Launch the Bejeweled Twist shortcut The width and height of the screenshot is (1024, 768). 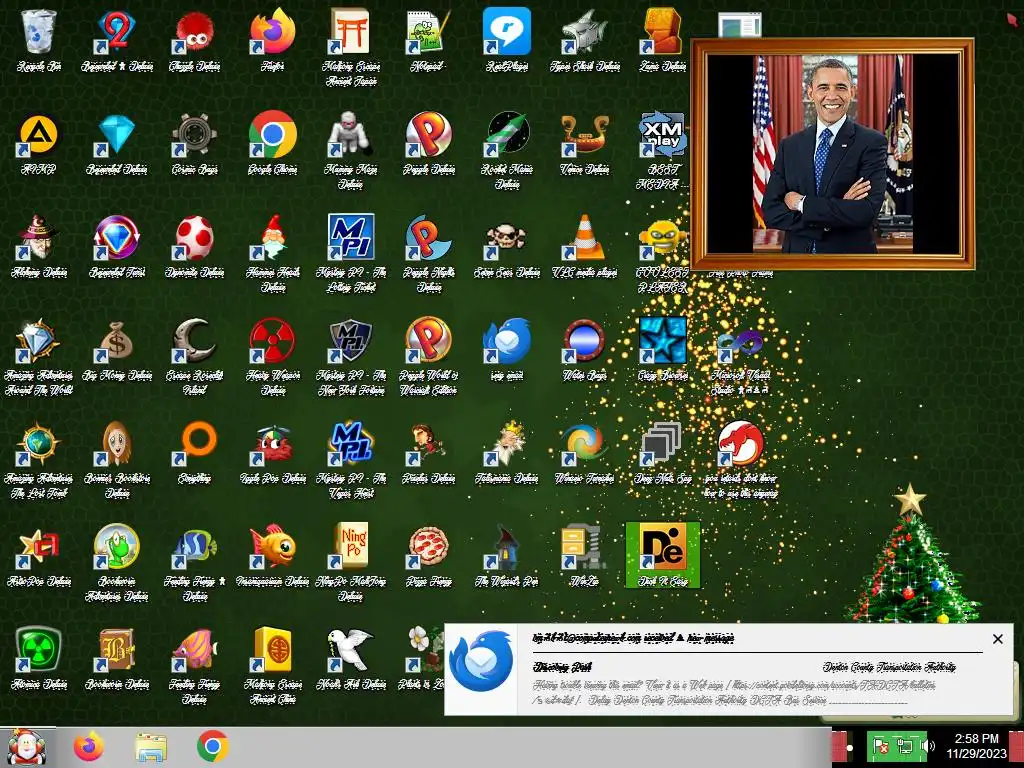pos(116,238)
